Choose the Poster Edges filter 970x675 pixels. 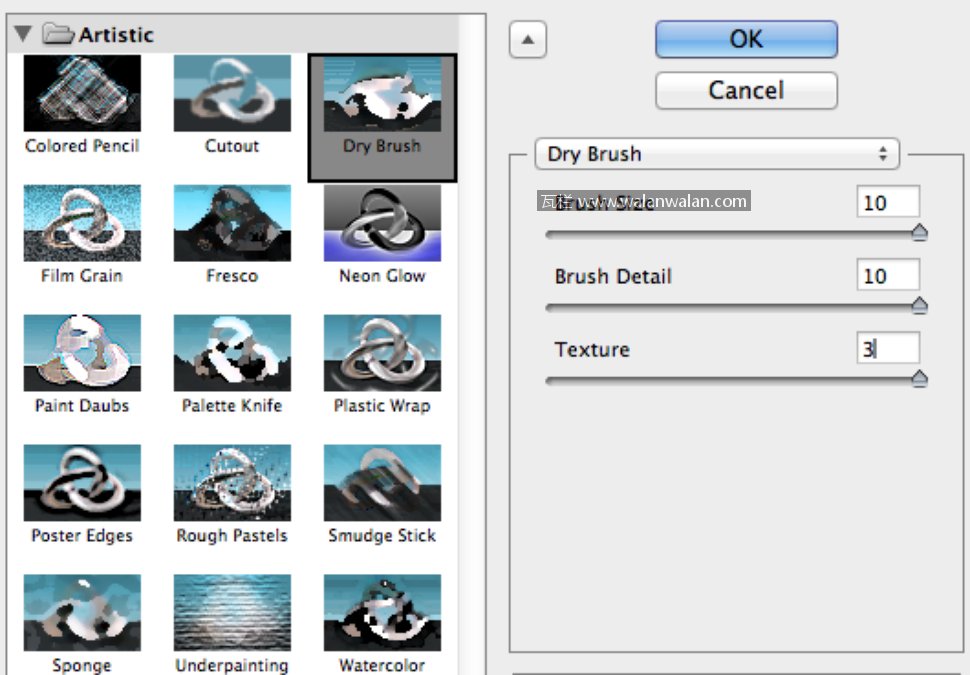(82, 483)
